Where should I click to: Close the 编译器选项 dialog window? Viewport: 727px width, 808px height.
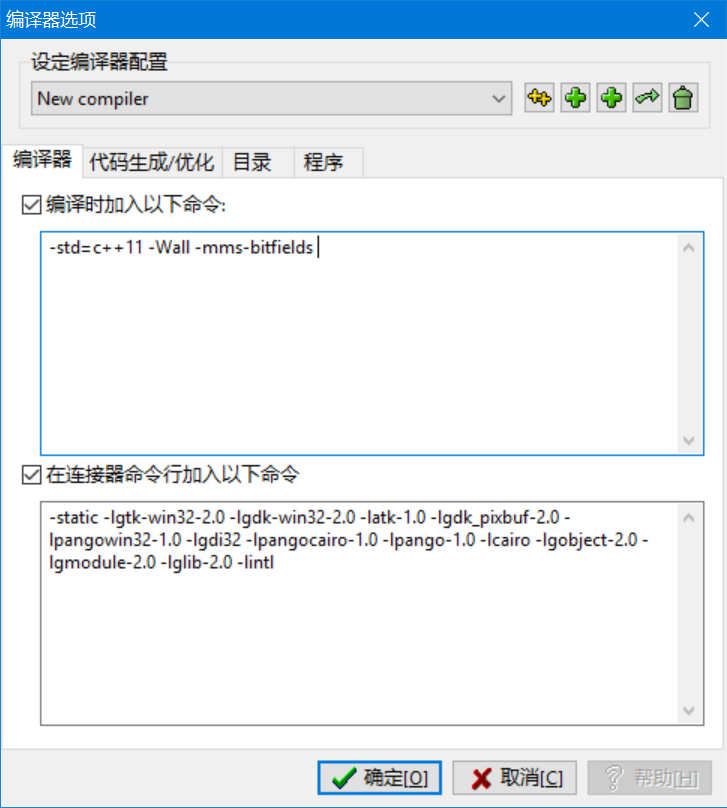tap(701, 20)
